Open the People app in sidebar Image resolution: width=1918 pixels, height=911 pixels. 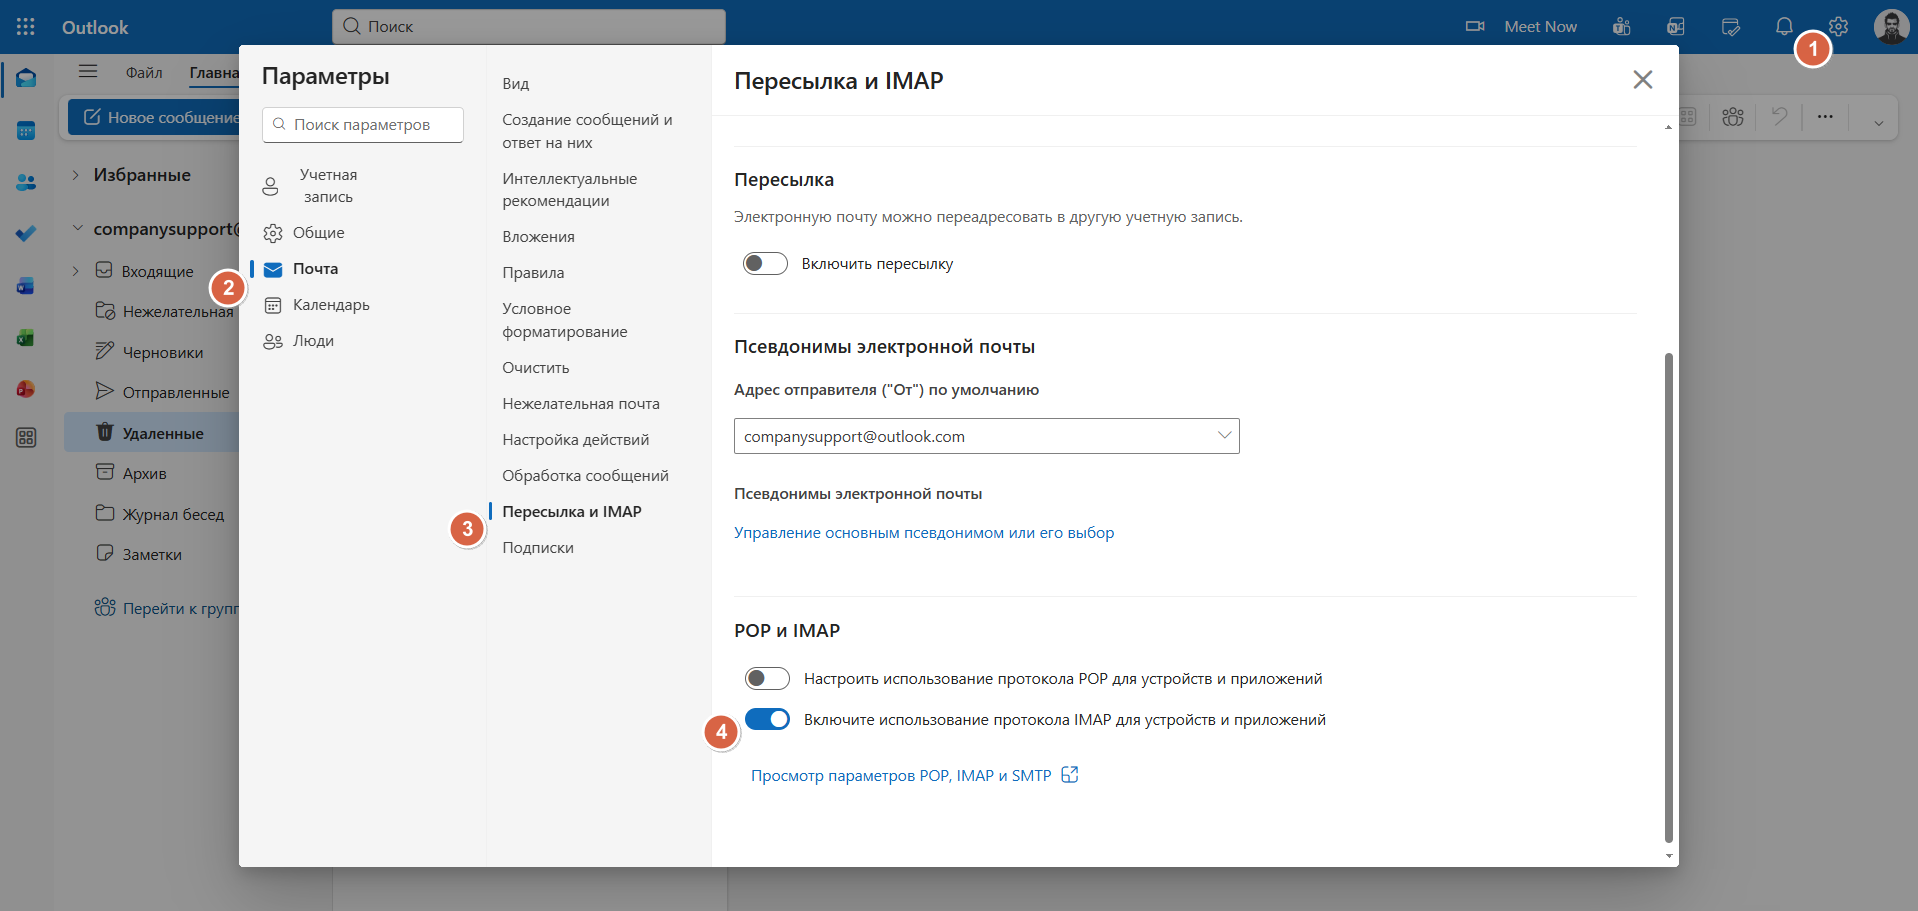[x=26, y=183]
